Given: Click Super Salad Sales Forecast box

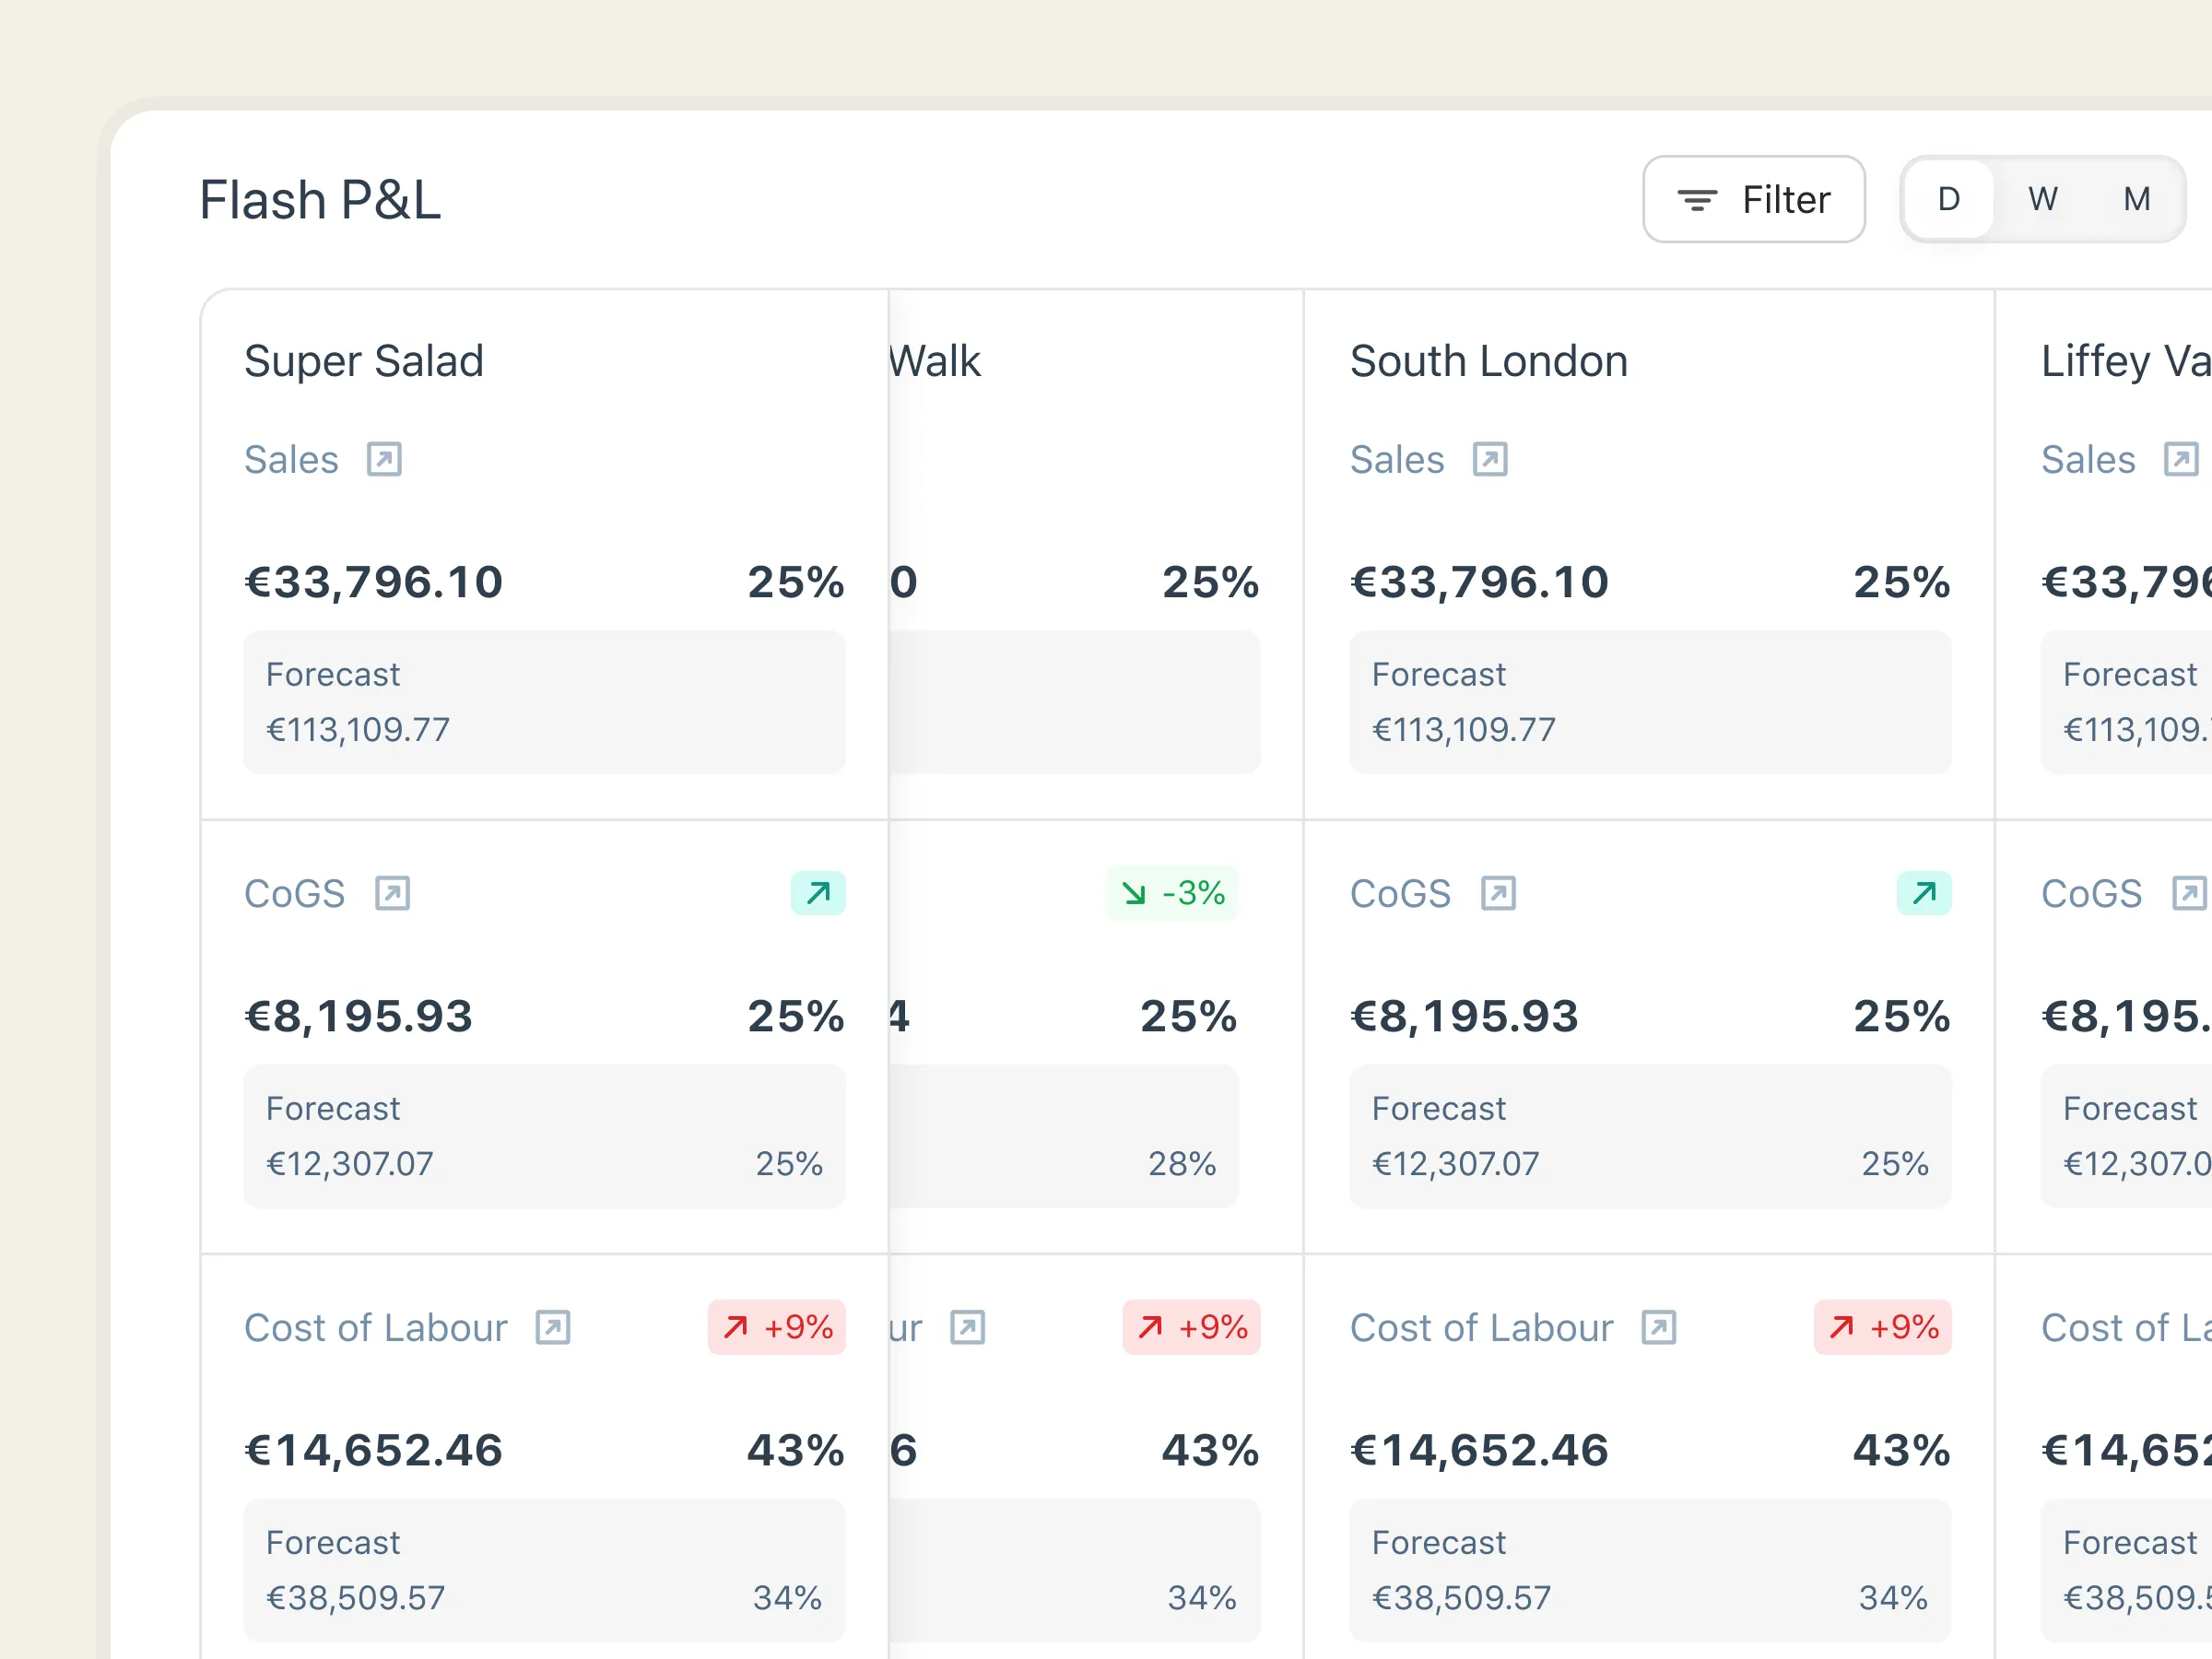Looking at the screenshot, I should tap(545, 702).
